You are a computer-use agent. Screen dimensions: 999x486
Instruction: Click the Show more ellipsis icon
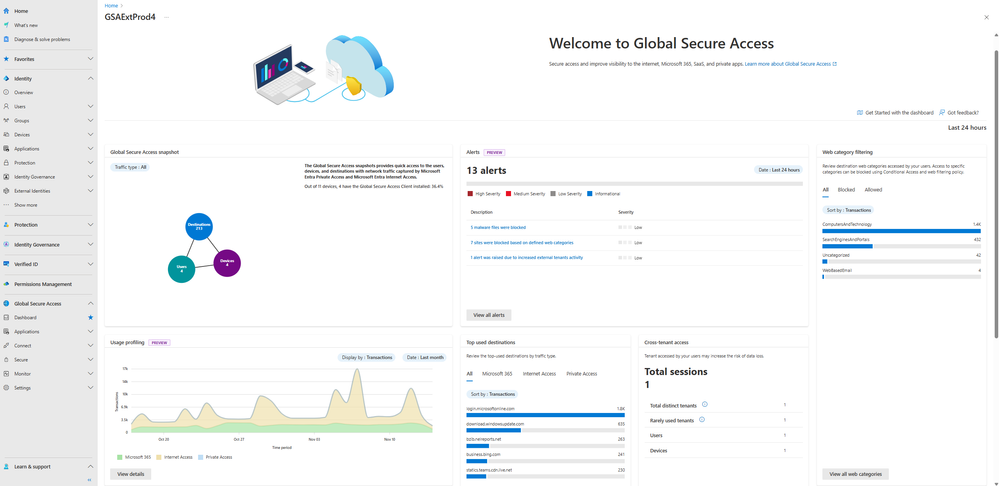coord(6,205)
